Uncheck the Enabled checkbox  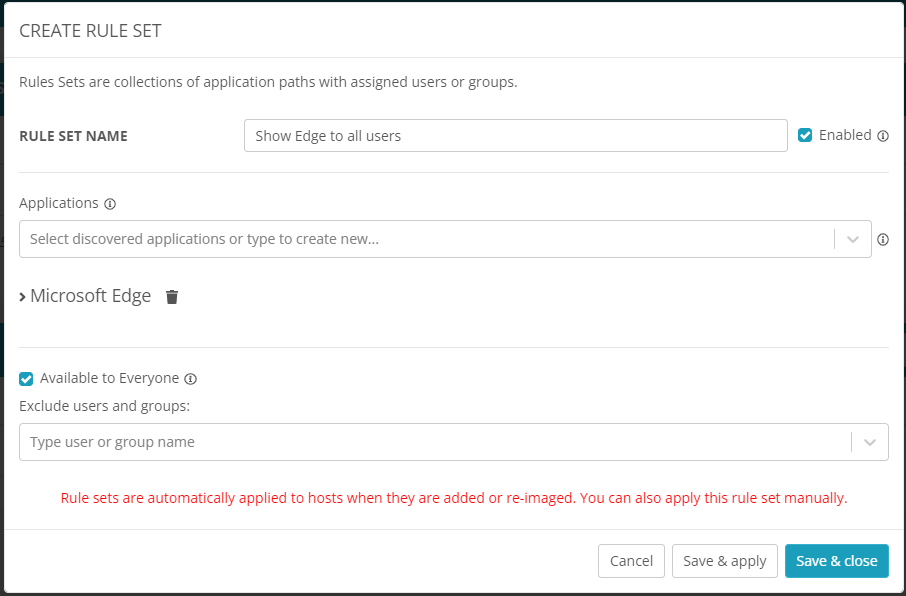pos(805,135)
